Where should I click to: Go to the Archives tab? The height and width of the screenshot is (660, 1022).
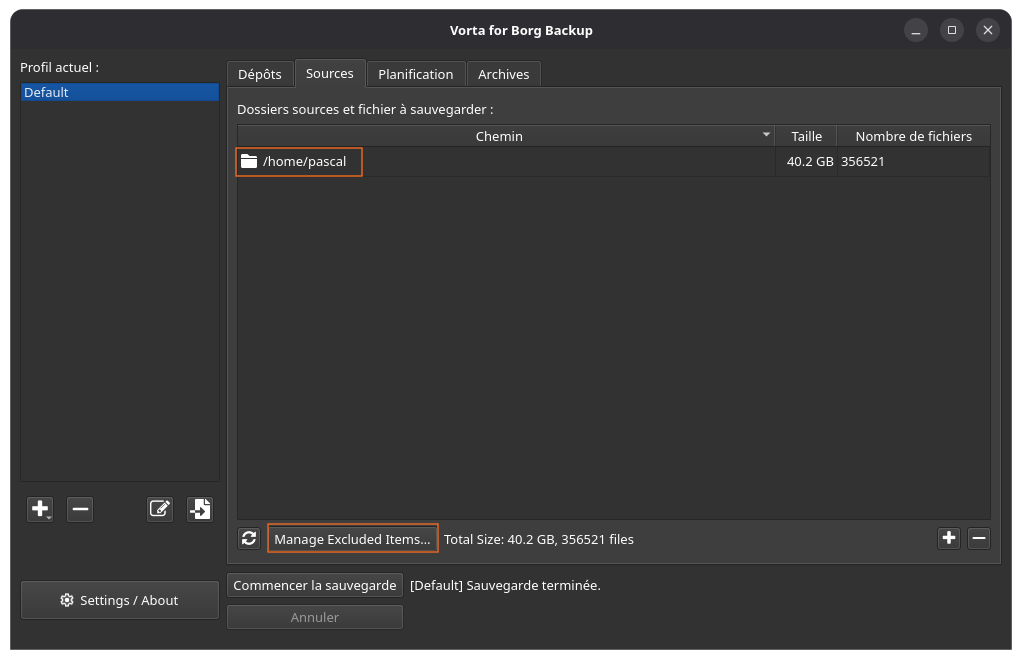[504, 74]
